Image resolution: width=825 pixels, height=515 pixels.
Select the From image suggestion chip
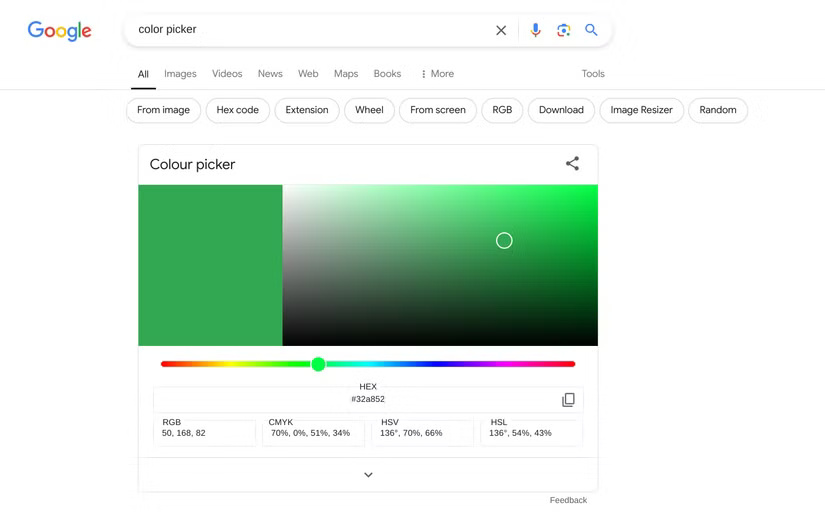pyautogui.click(x=164, y=110)
